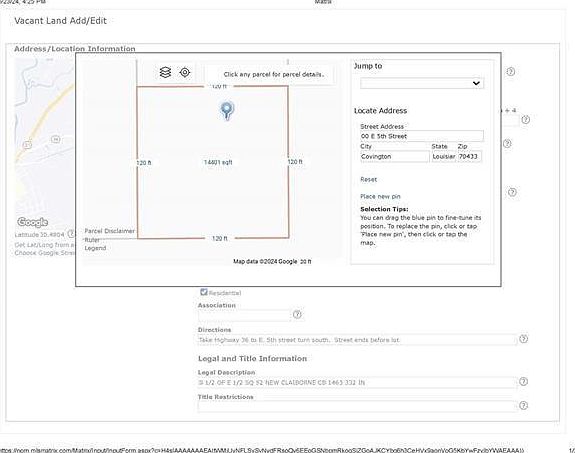Open help icon beside the Directions field
This screenshot has width=575, height=453.
(523, 339)
